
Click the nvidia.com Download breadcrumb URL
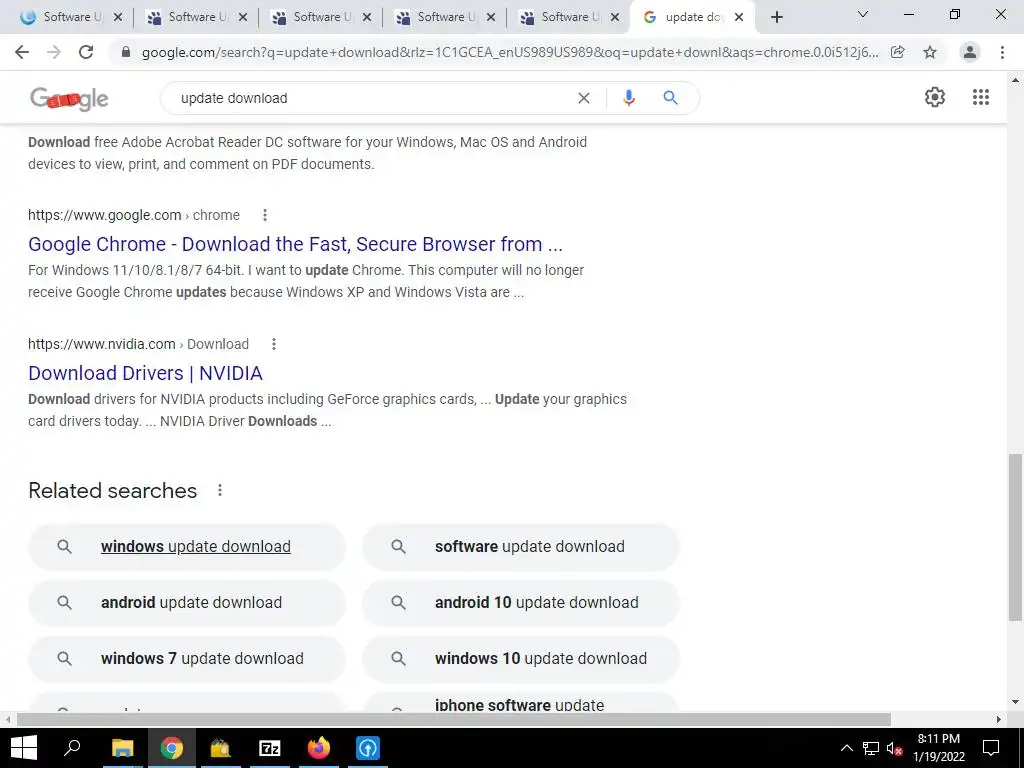(x=138, y=344)
